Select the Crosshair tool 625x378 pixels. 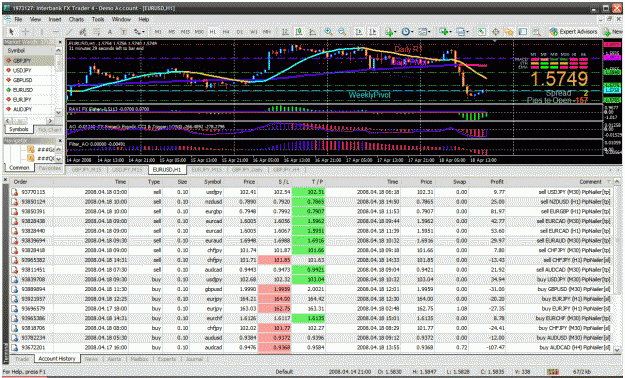tap(25, 32)
